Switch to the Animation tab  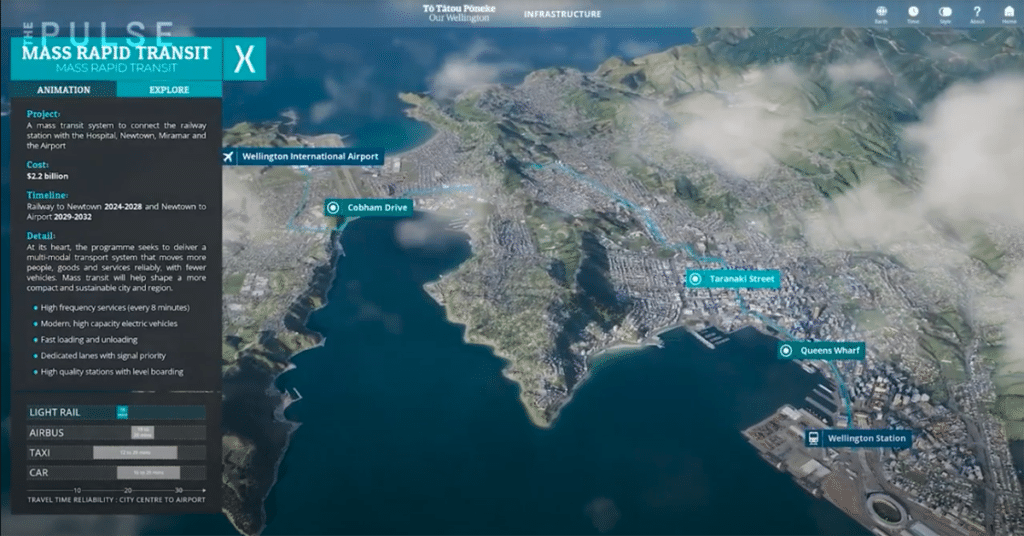point(63,89)
